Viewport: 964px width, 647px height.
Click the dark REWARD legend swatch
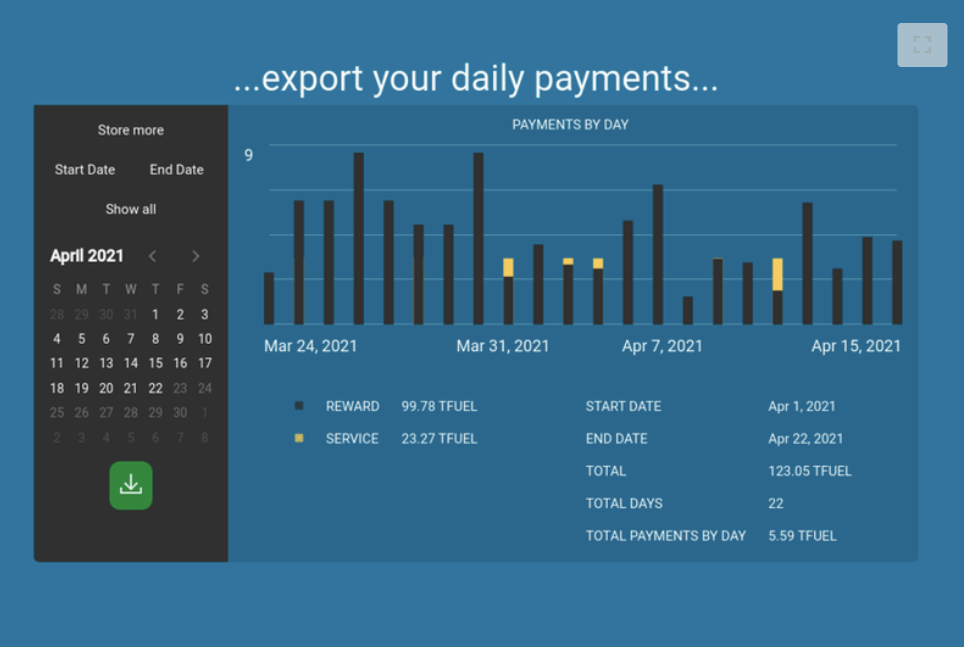(x=299, y=405)
